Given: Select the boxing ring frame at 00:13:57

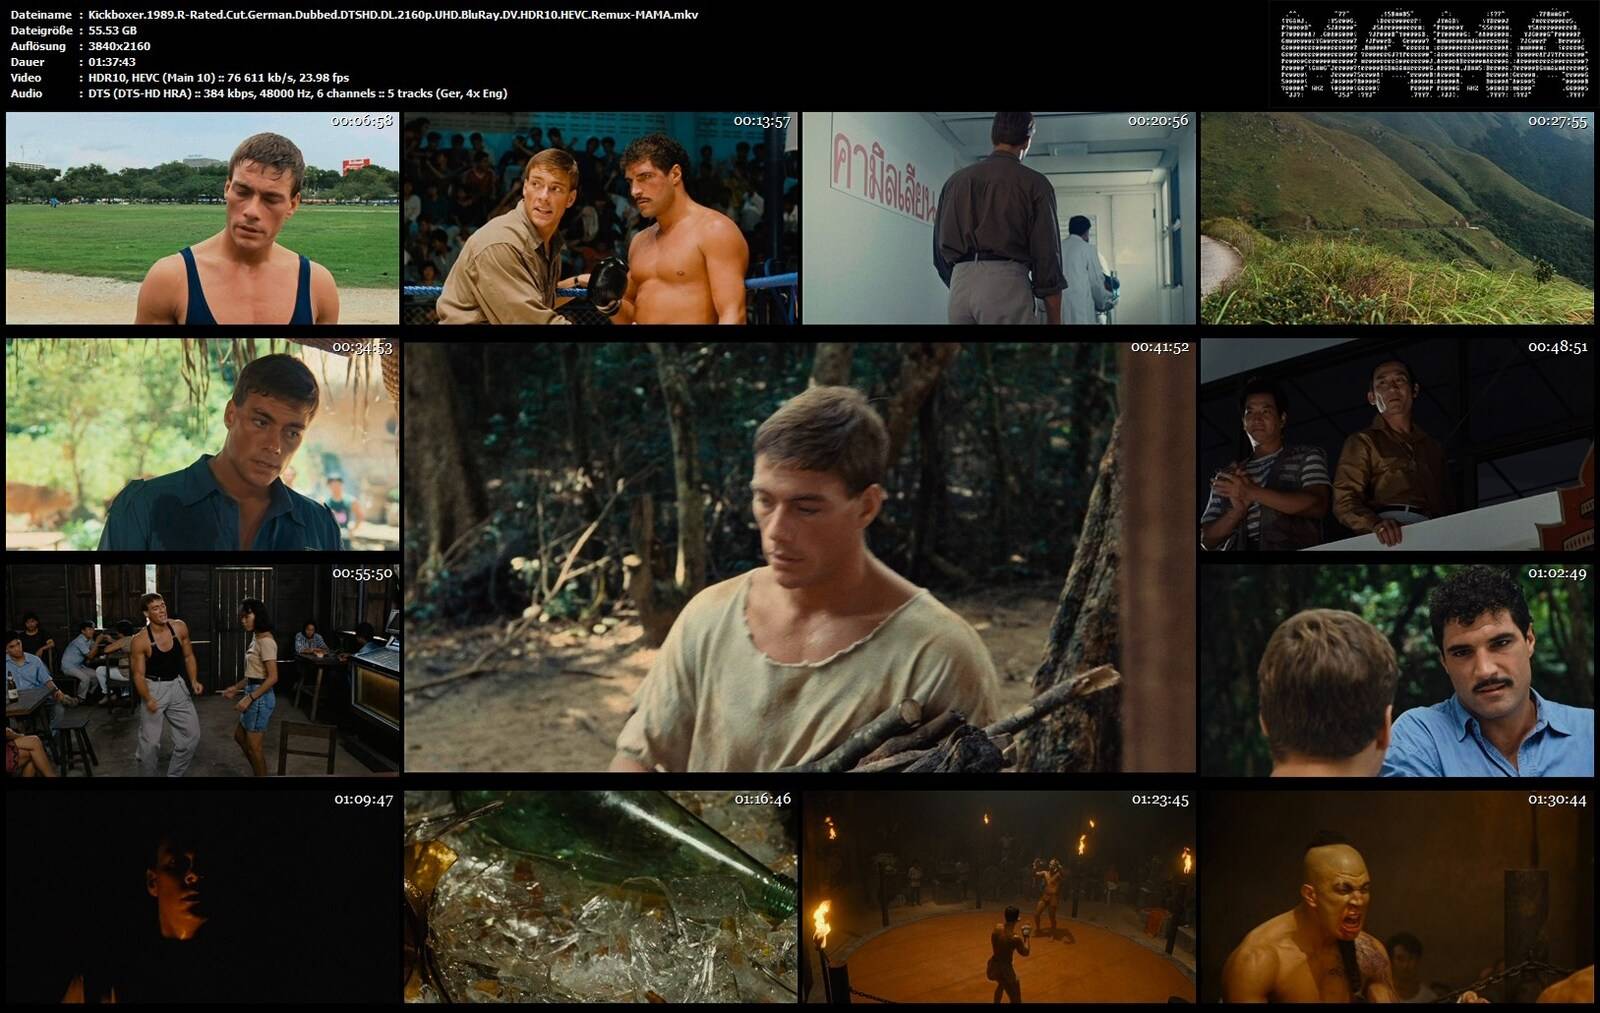Looking at the screenshot, I should (601, 218).
